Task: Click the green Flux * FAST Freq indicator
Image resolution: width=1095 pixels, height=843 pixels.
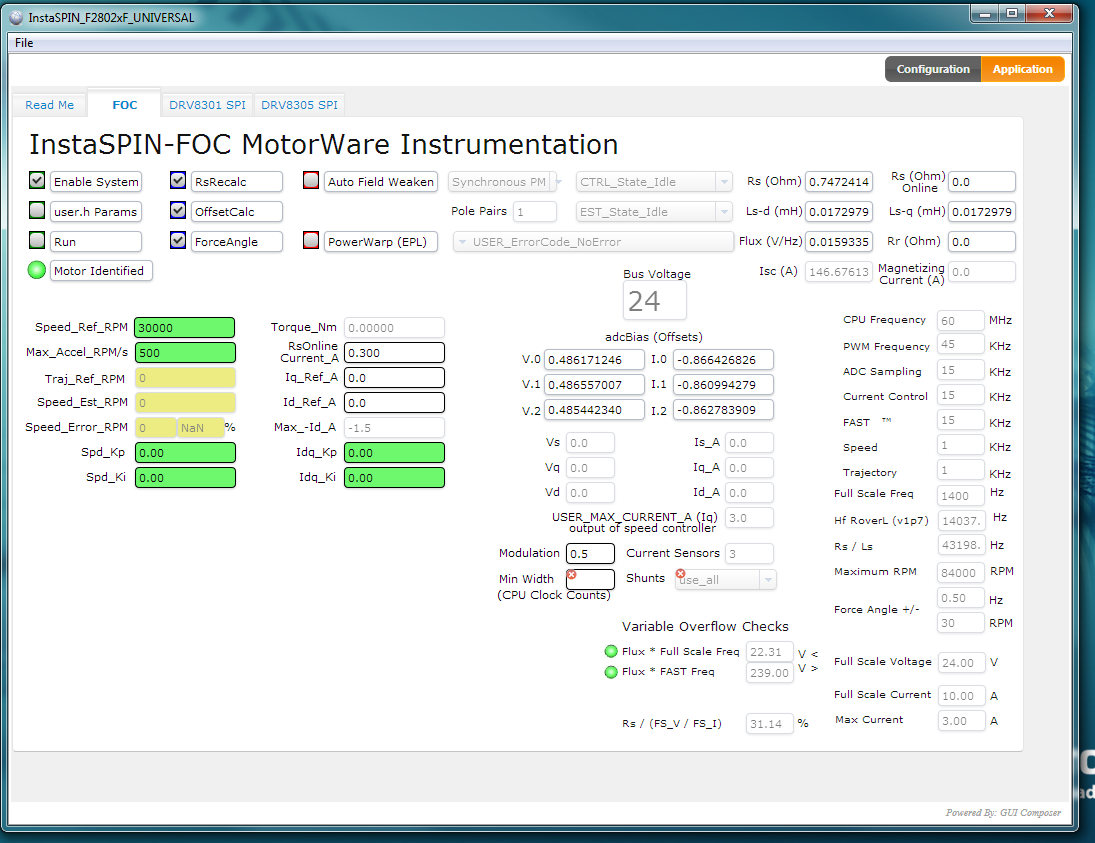Action: 611,672
